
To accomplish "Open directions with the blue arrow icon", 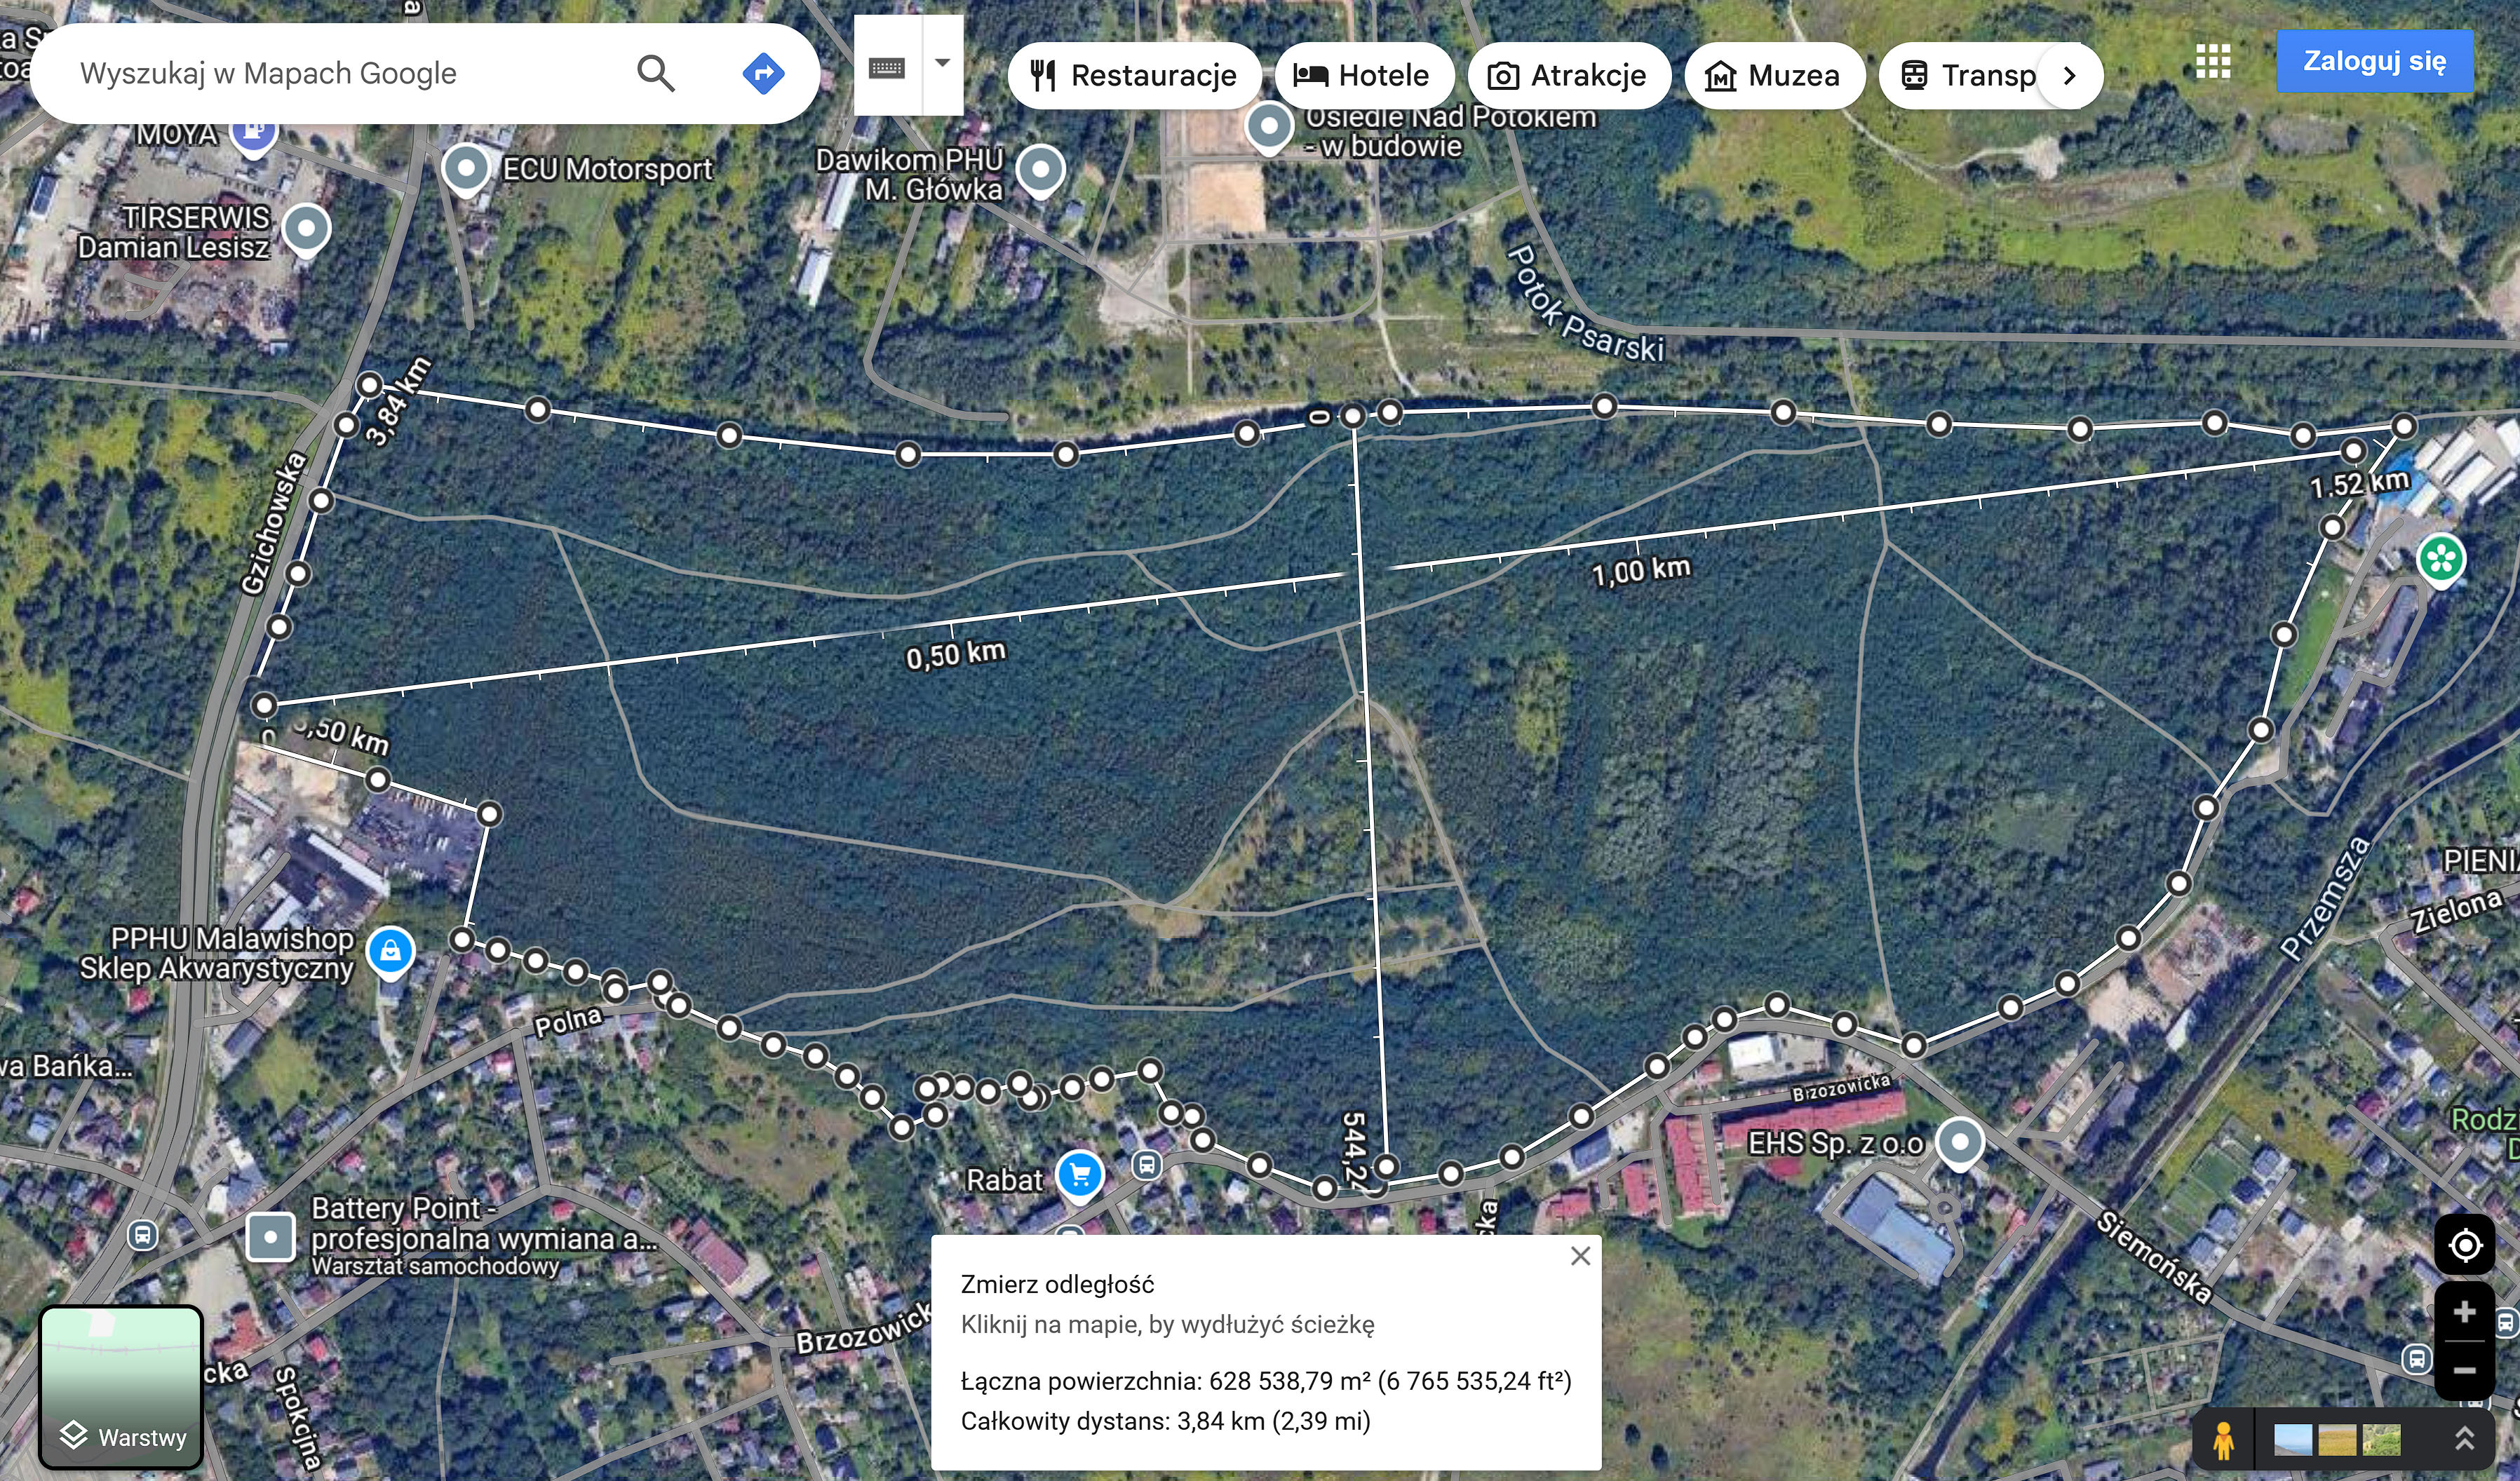I will click(763, 73).
